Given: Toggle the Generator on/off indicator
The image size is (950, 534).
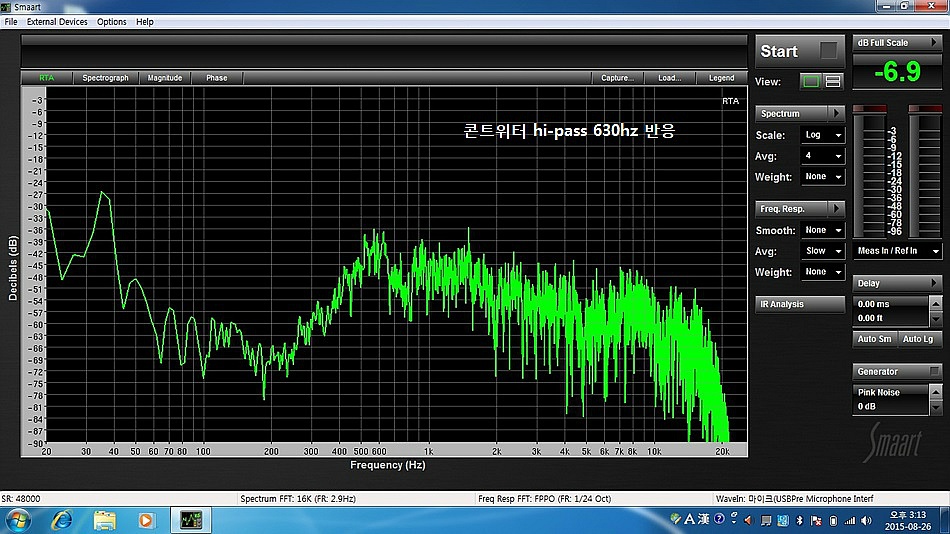Looking at the screenshot, I should pyautogui.click(x=935, y=372).
